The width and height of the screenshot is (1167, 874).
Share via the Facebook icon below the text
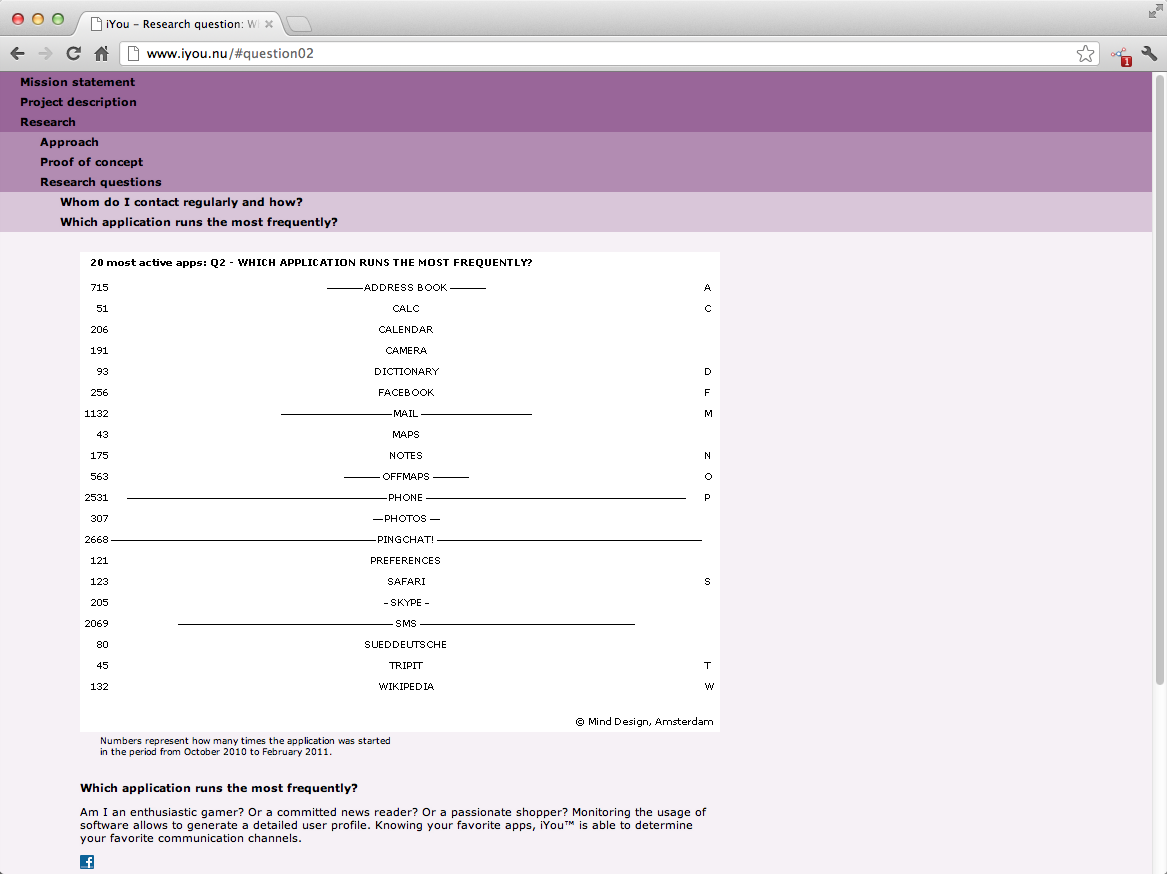87,862
